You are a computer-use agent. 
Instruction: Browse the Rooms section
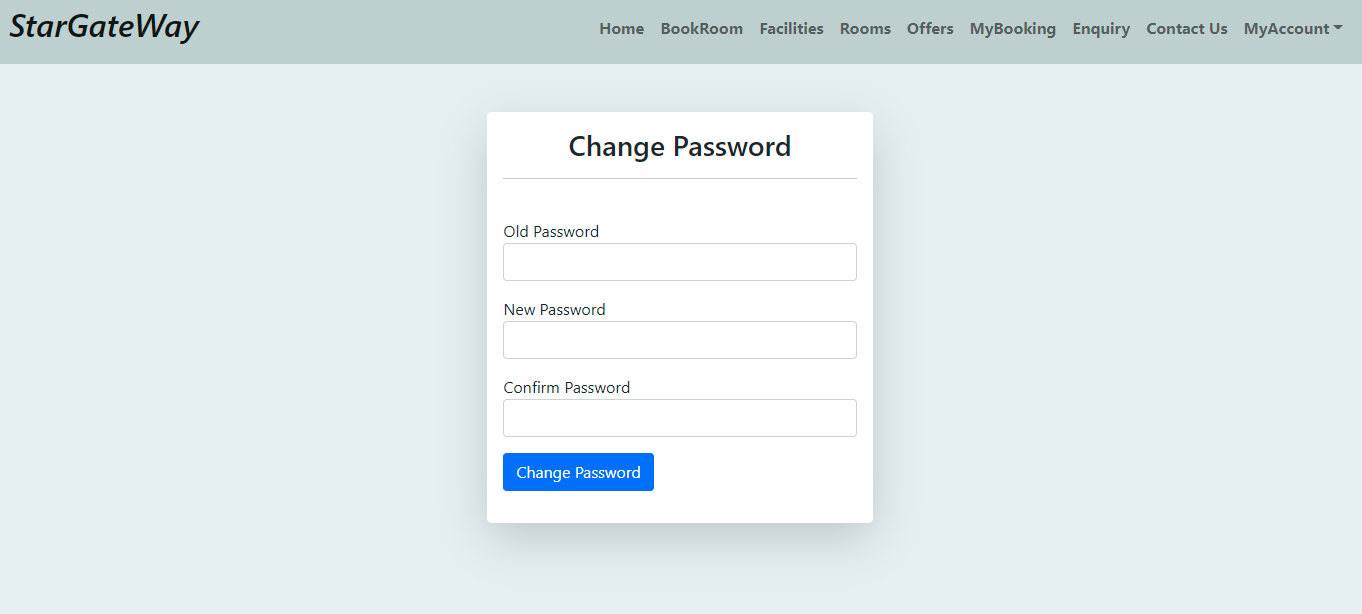[x=864, y=29]
